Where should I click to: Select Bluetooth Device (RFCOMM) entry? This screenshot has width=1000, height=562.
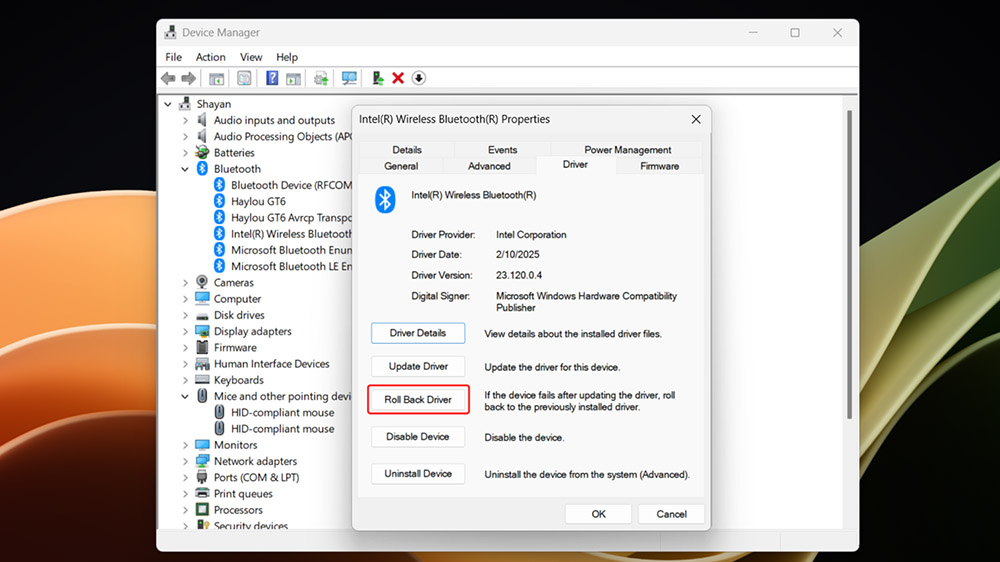pos(283,185)
